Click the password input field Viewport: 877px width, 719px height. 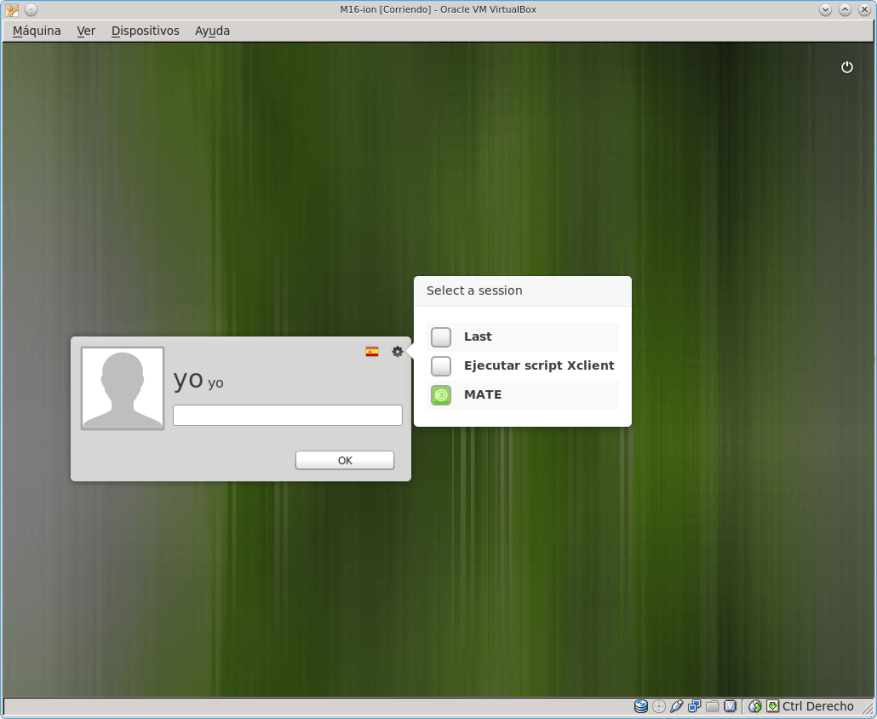(287, 415)
